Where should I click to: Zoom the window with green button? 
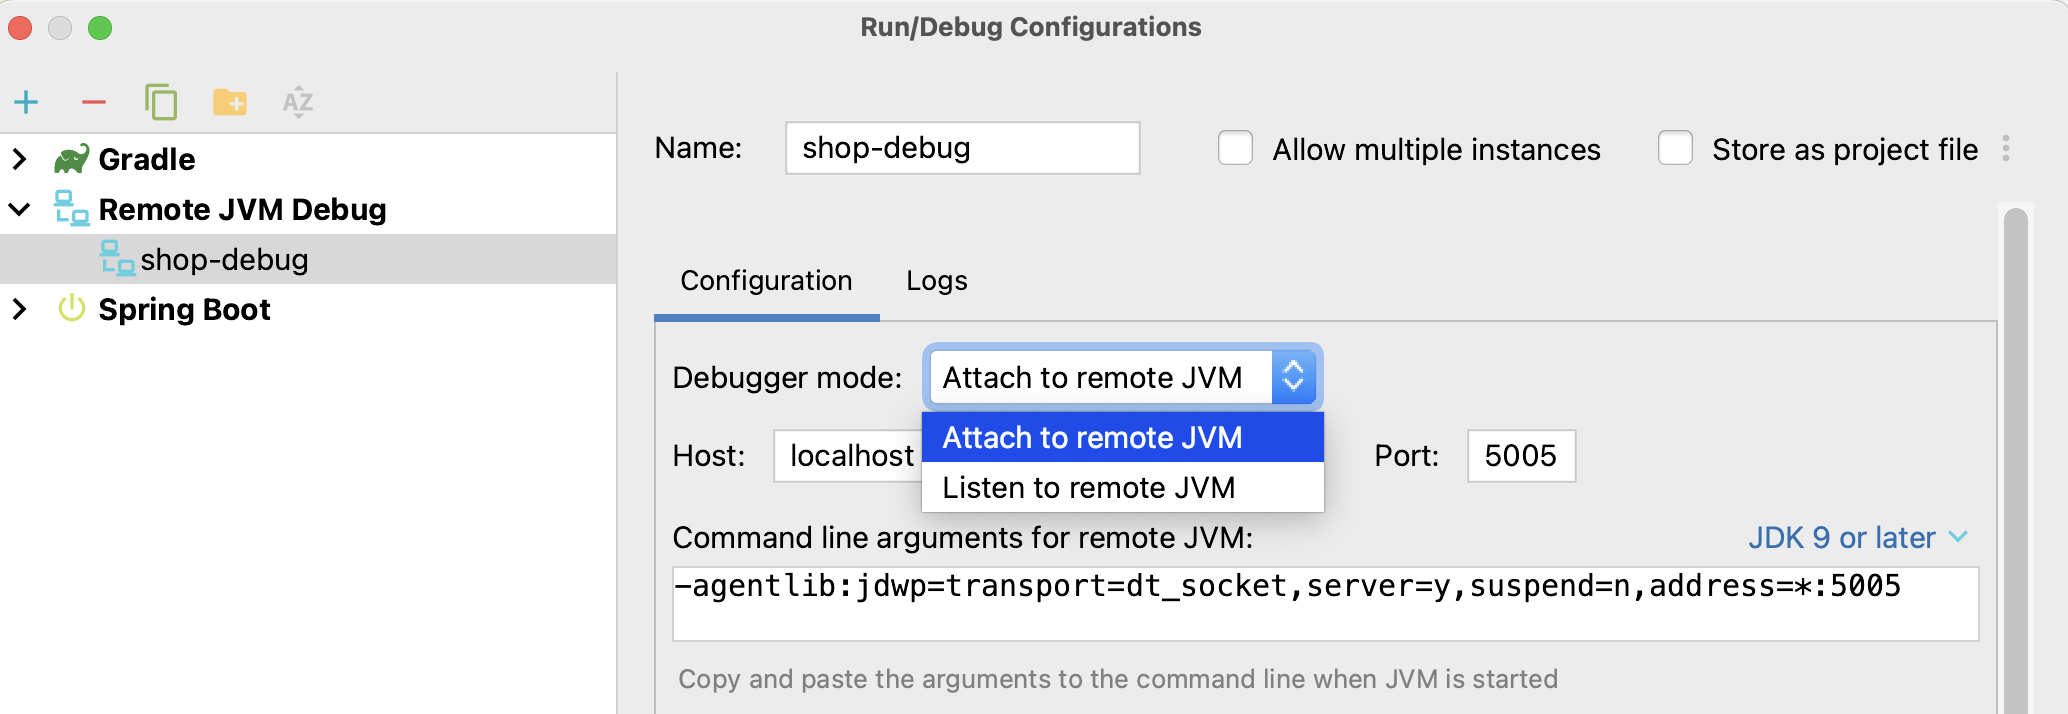point(100,28)
